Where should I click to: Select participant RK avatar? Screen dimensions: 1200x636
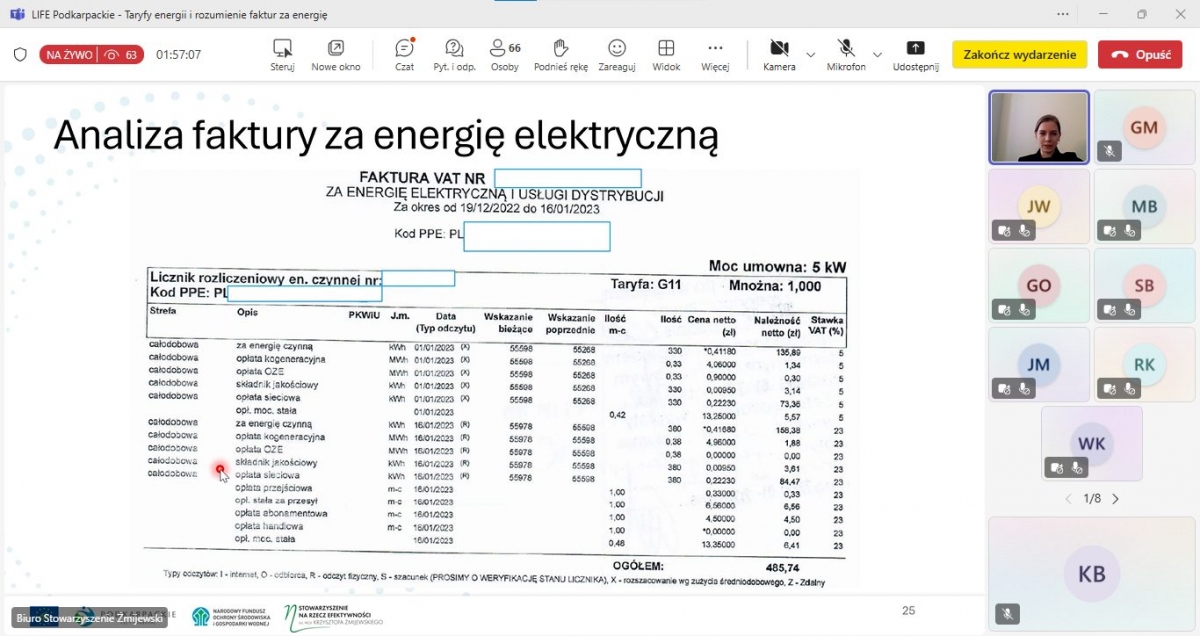click(x=1144, y=364)
